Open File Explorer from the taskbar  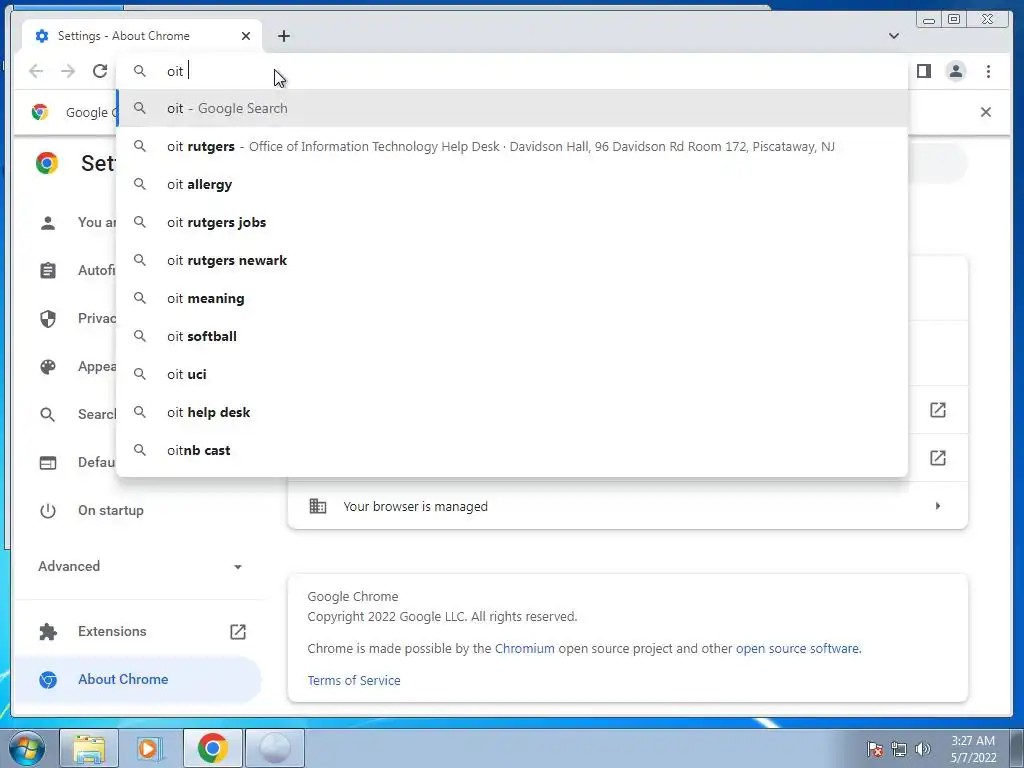(x=89, y=748)
